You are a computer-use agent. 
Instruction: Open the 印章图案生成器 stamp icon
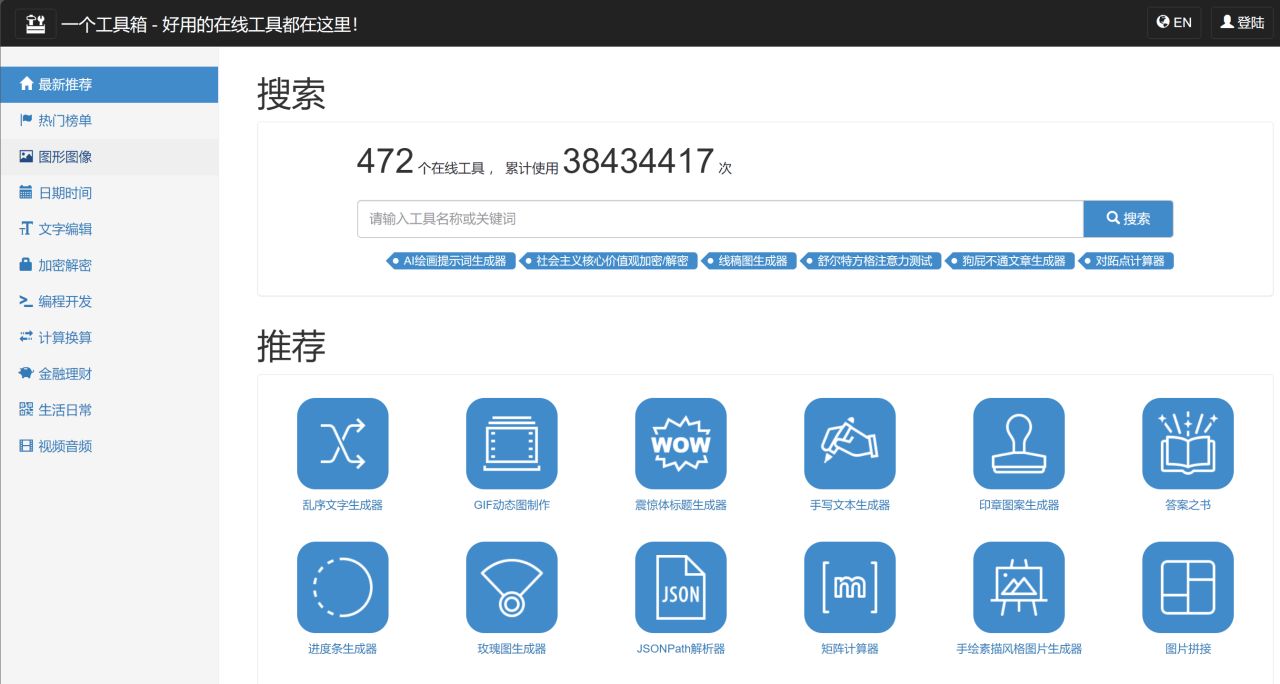pos(1018,443)
